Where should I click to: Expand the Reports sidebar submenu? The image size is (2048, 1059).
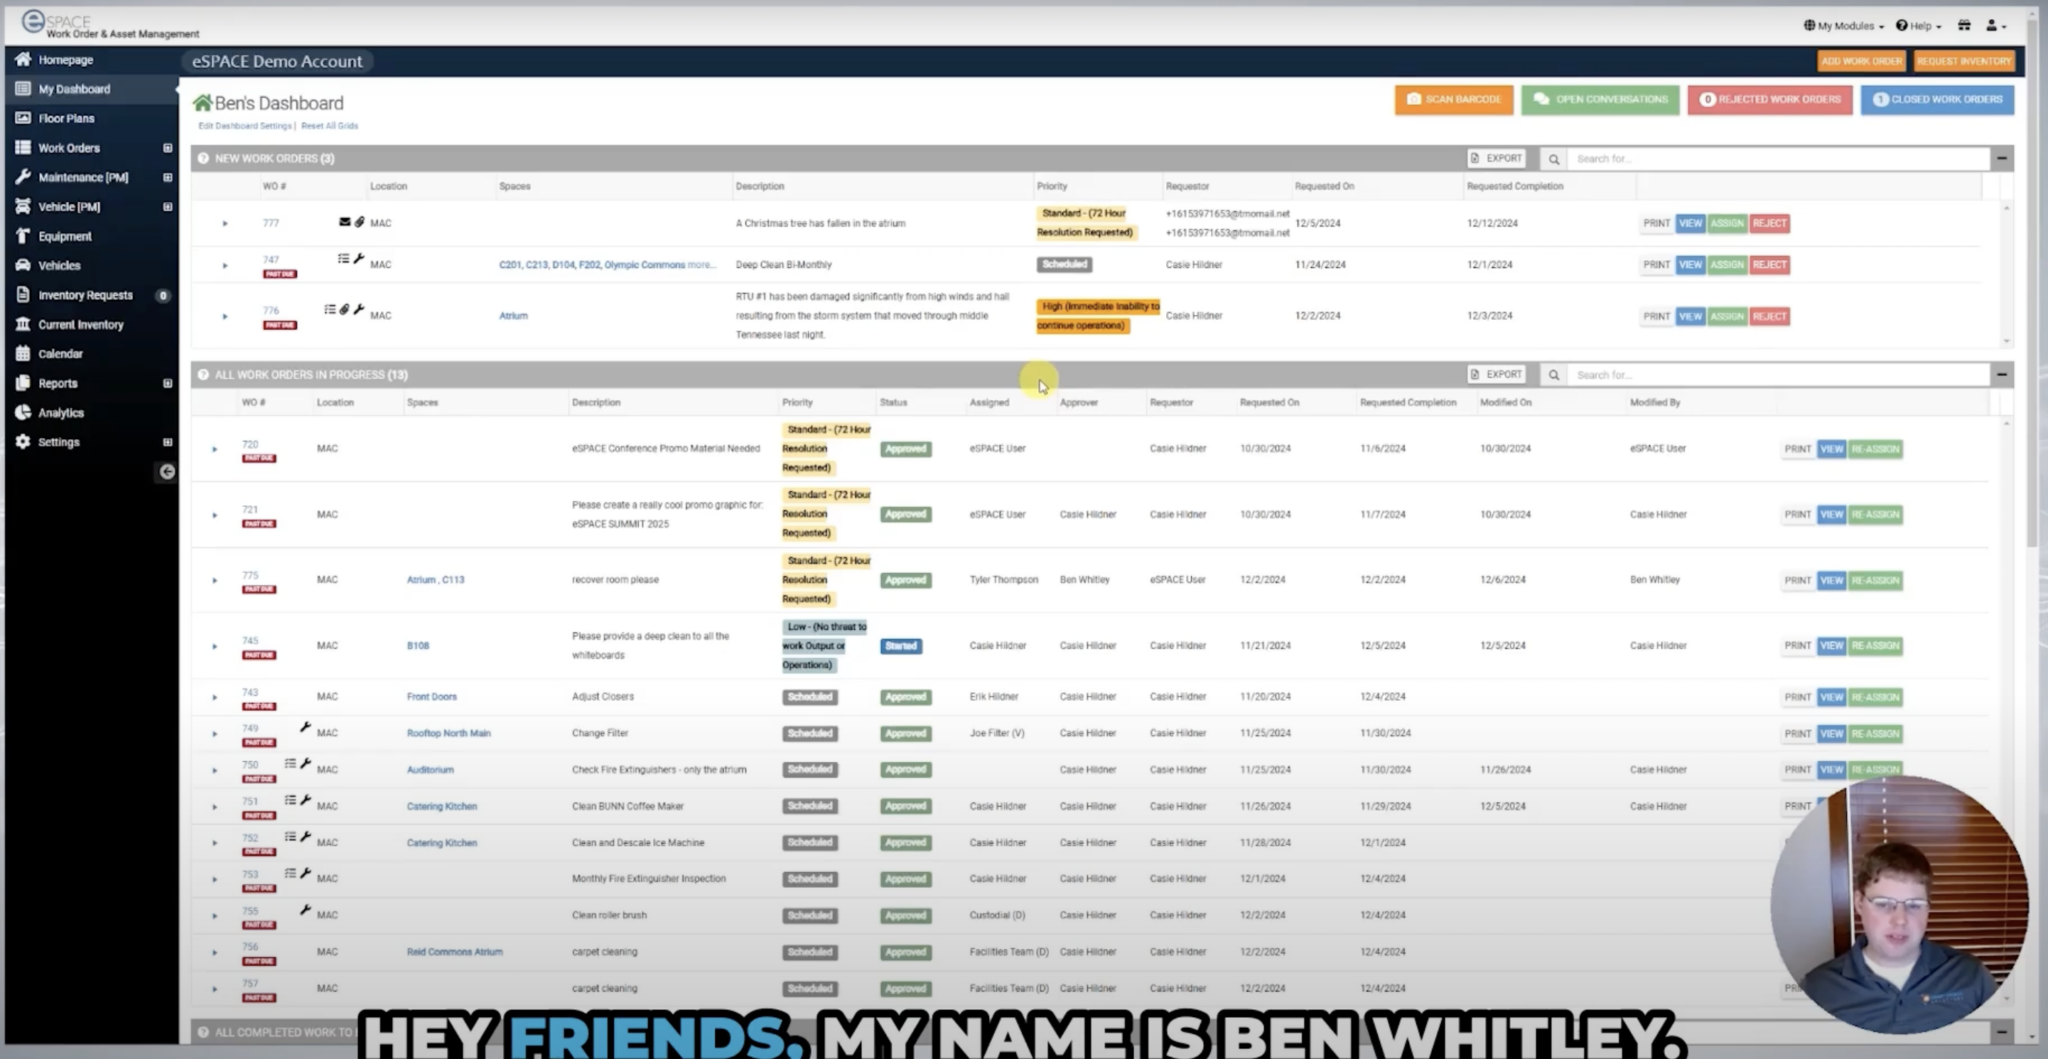tap(167, 383)
